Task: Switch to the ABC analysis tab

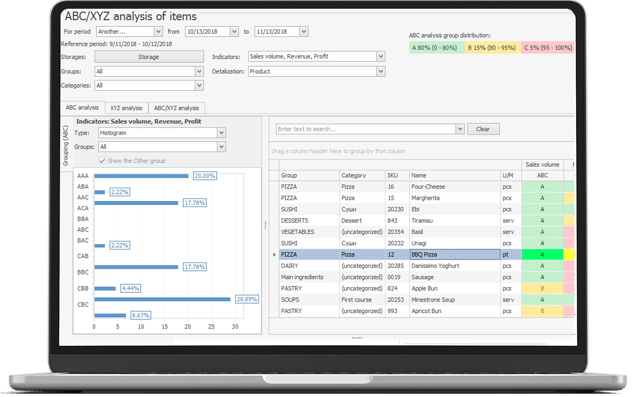Action: [x=82, y=107]
